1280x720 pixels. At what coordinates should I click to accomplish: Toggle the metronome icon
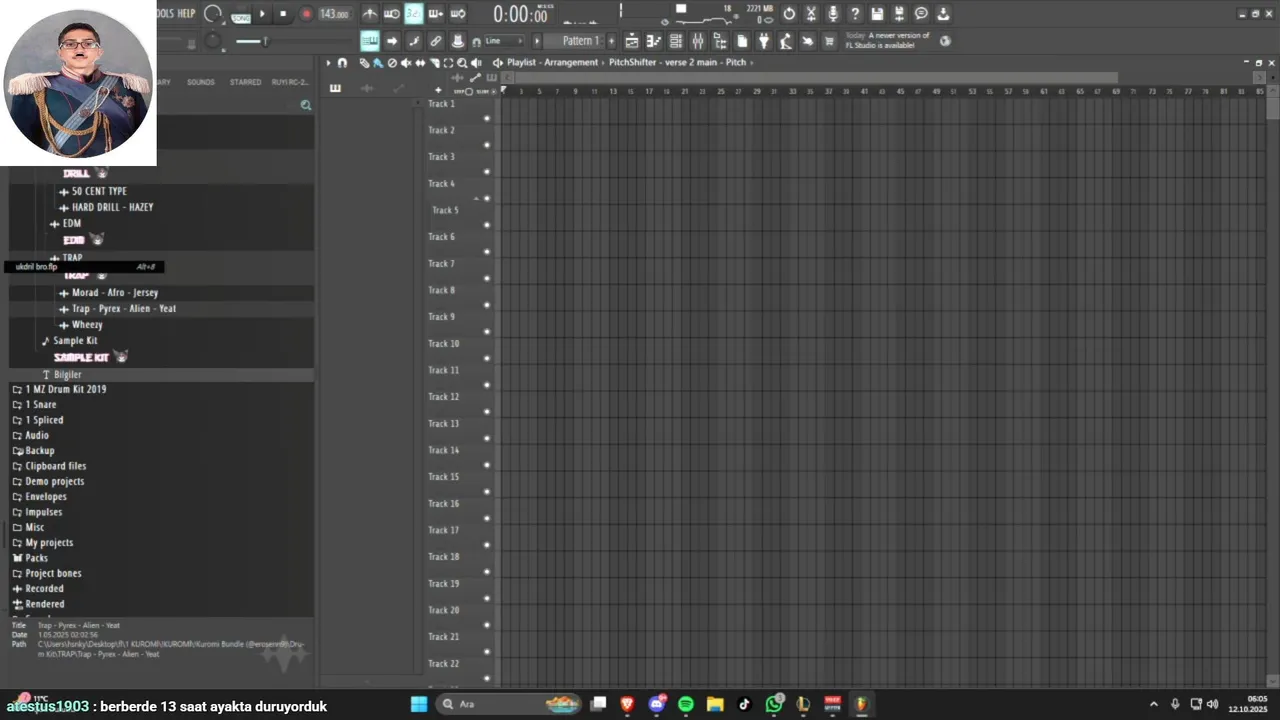370,14
